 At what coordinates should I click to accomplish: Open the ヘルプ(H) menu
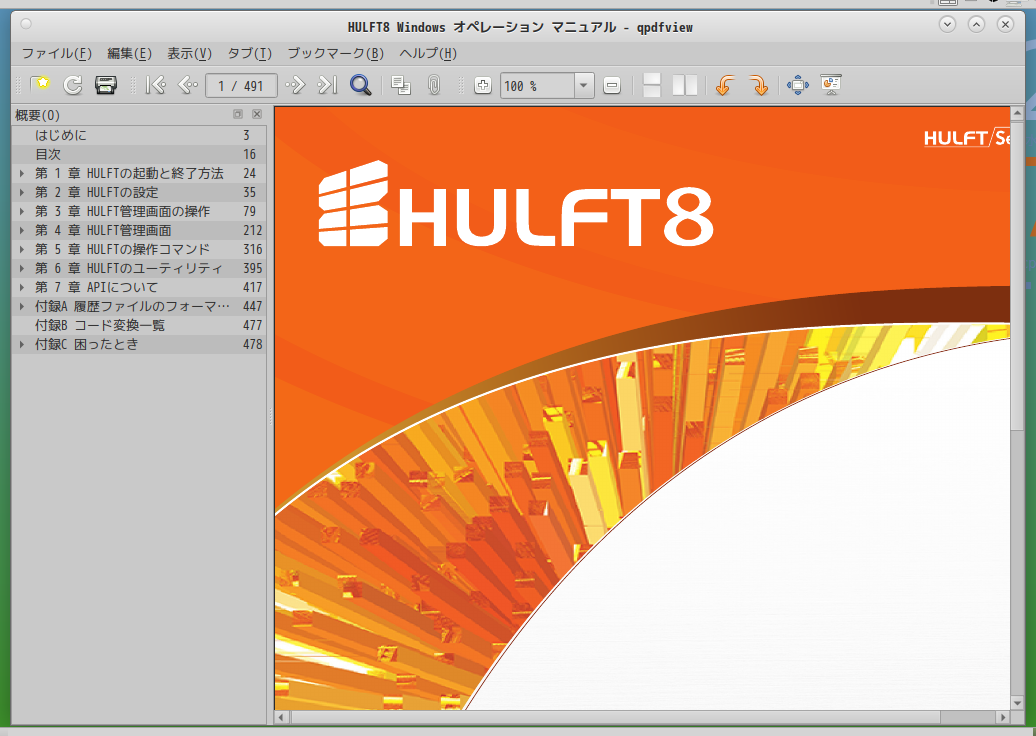coord(428,54)
